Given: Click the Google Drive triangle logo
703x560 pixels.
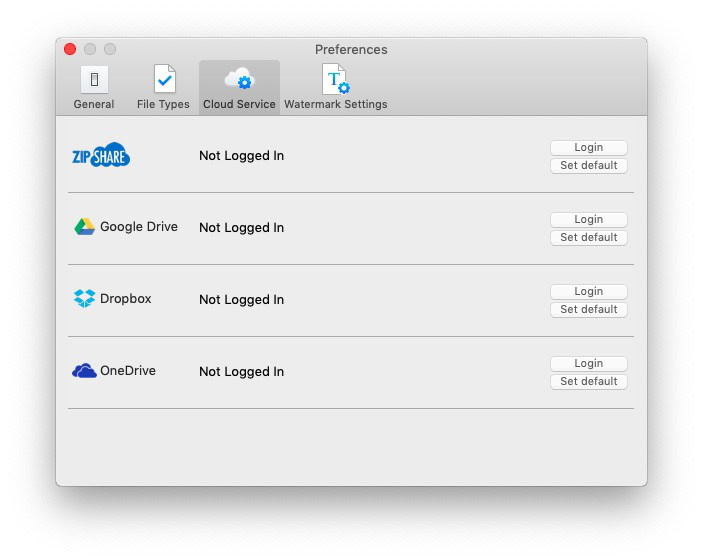Looking at the screenshot, I should 84,227.
